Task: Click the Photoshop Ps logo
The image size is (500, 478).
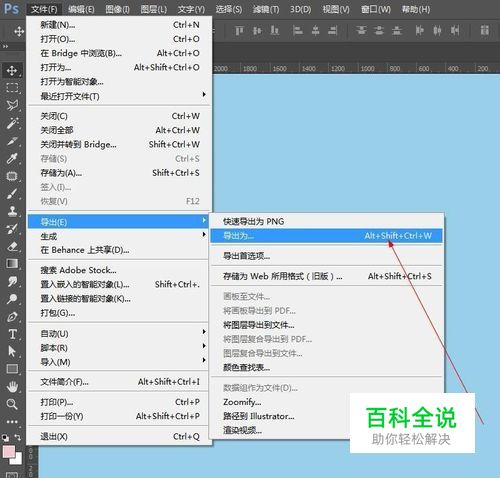Action: (x=11, y=9)
